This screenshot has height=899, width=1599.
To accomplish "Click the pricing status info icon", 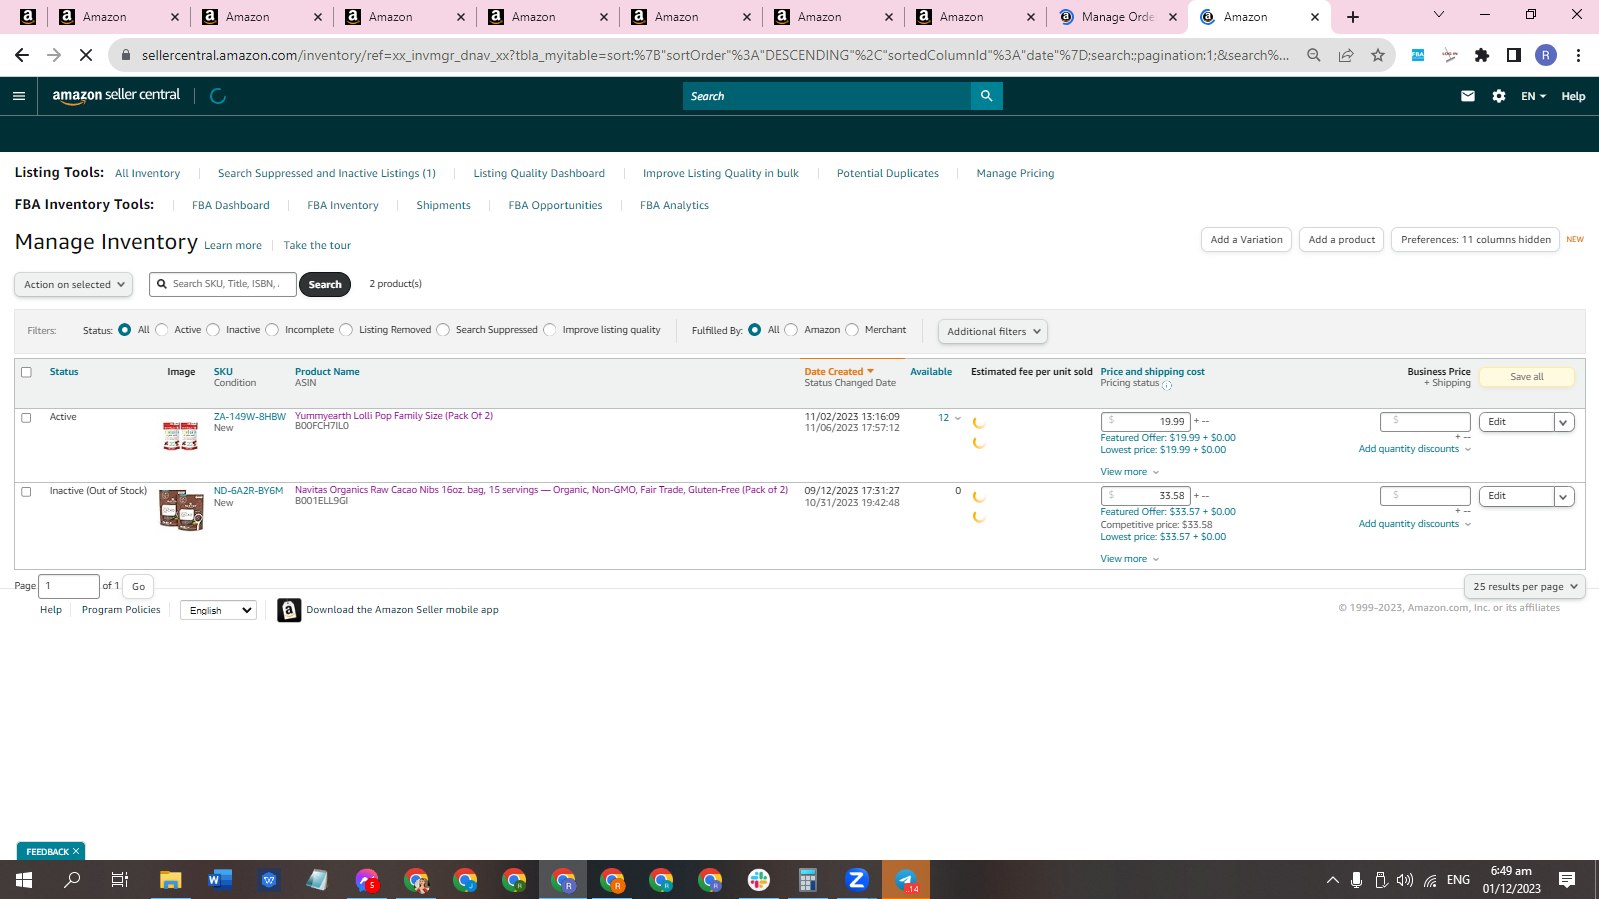I will click(x=1167, y=385).
